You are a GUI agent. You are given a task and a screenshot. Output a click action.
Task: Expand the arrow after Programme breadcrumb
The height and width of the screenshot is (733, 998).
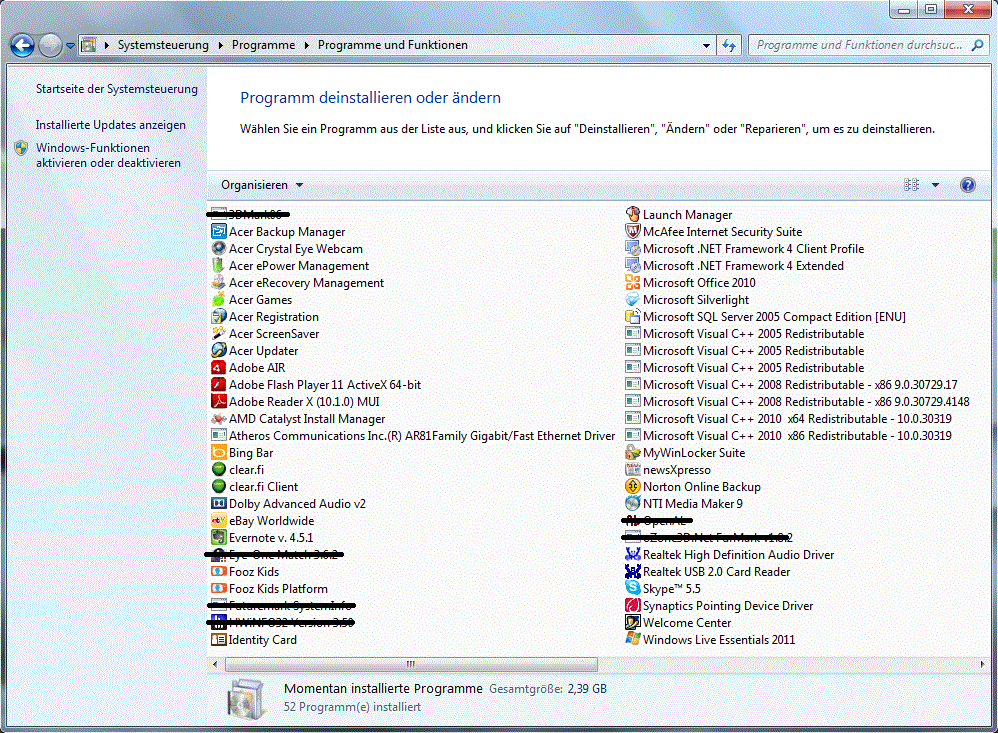tap(306, 45)
